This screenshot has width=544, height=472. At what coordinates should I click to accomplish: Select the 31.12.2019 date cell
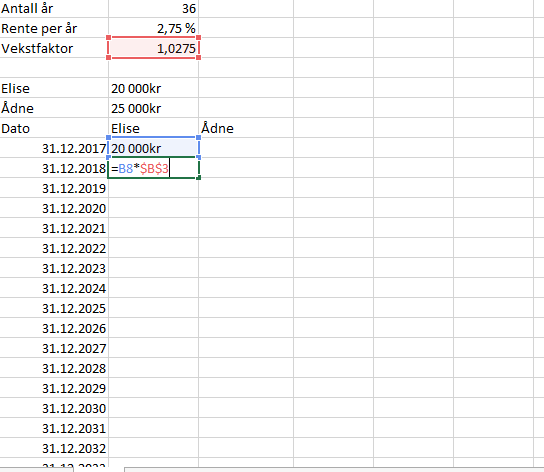(54, 188)
